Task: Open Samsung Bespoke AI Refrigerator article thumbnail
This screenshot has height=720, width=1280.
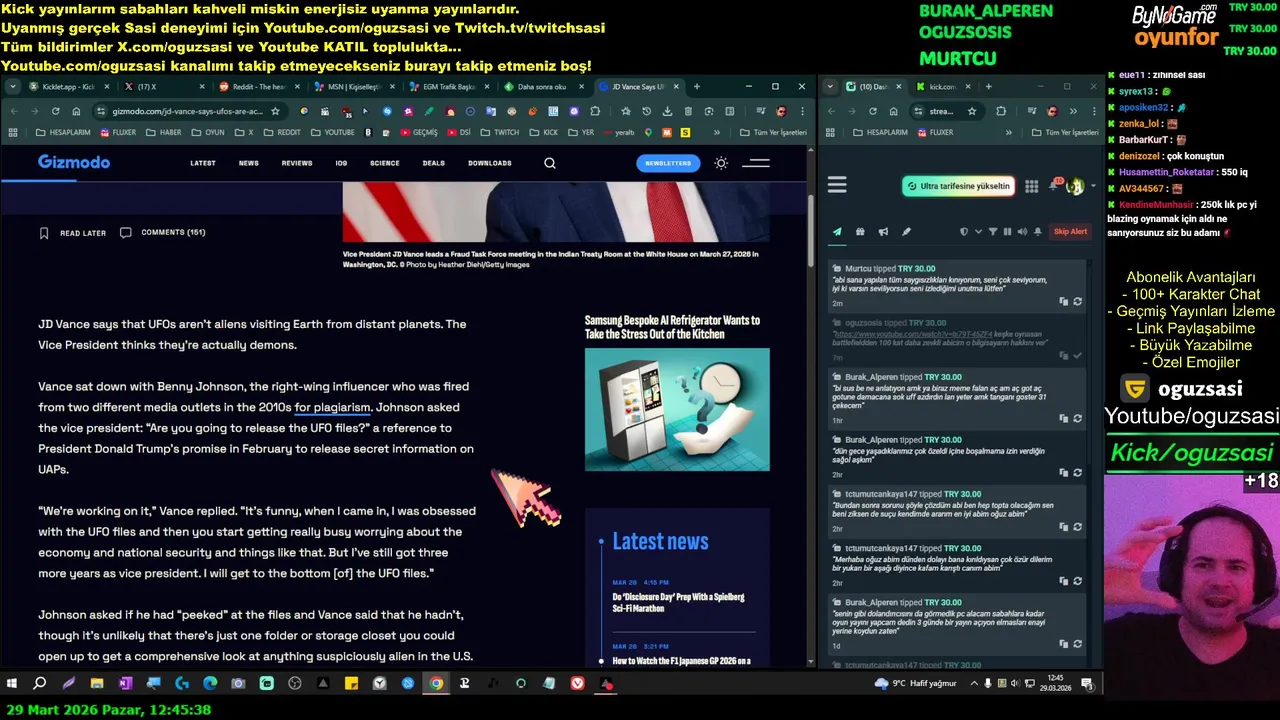Action: (x=677, y=409)
